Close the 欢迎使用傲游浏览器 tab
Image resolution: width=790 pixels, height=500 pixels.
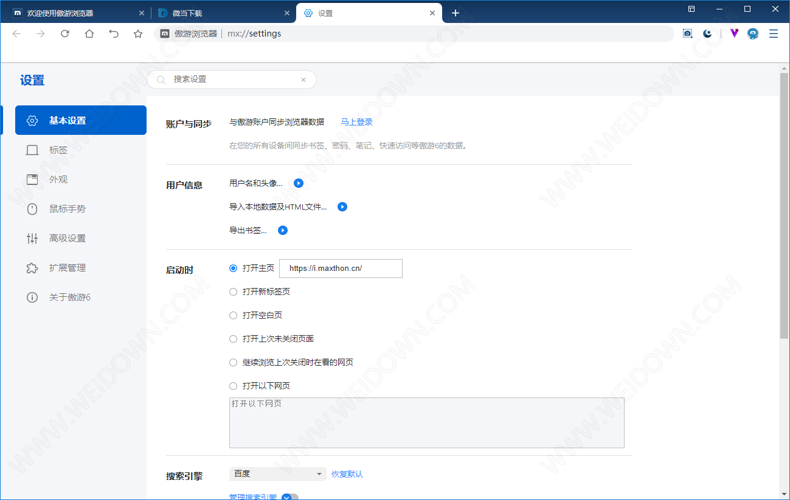(x=142, y=13)
